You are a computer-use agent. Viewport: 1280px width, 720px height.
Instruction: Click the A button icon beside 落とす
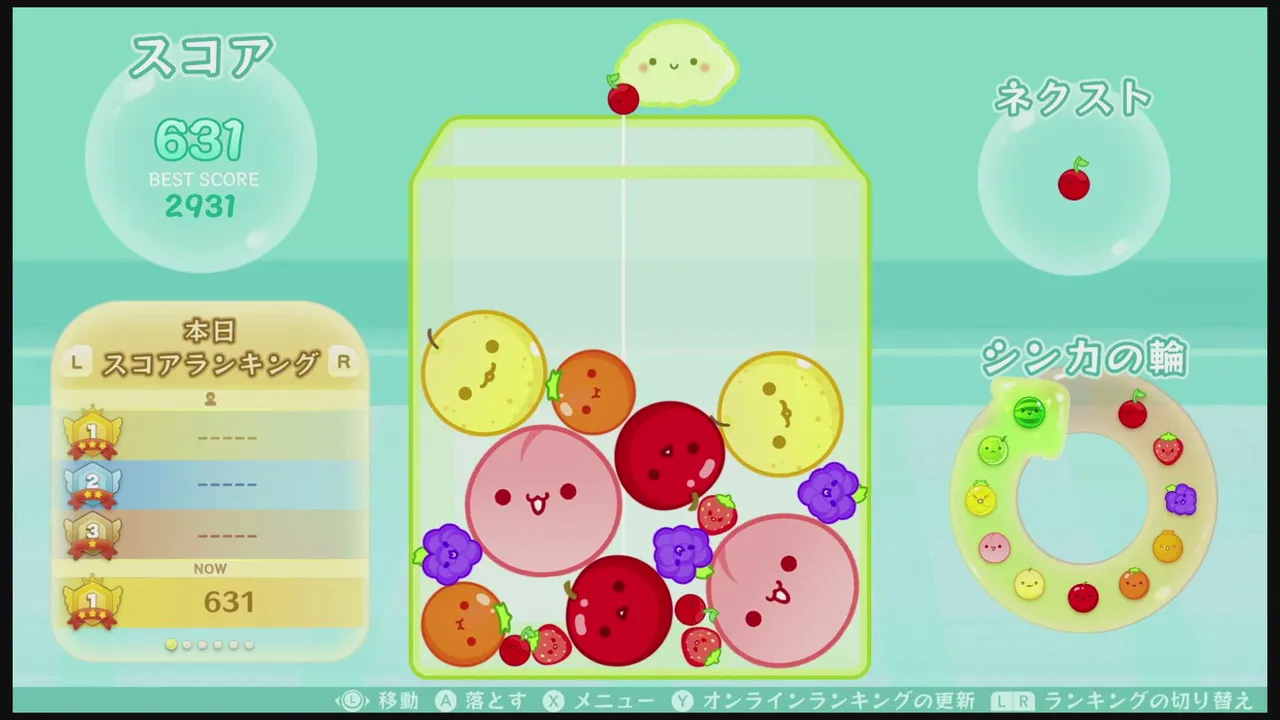click(x=446, y=701)
